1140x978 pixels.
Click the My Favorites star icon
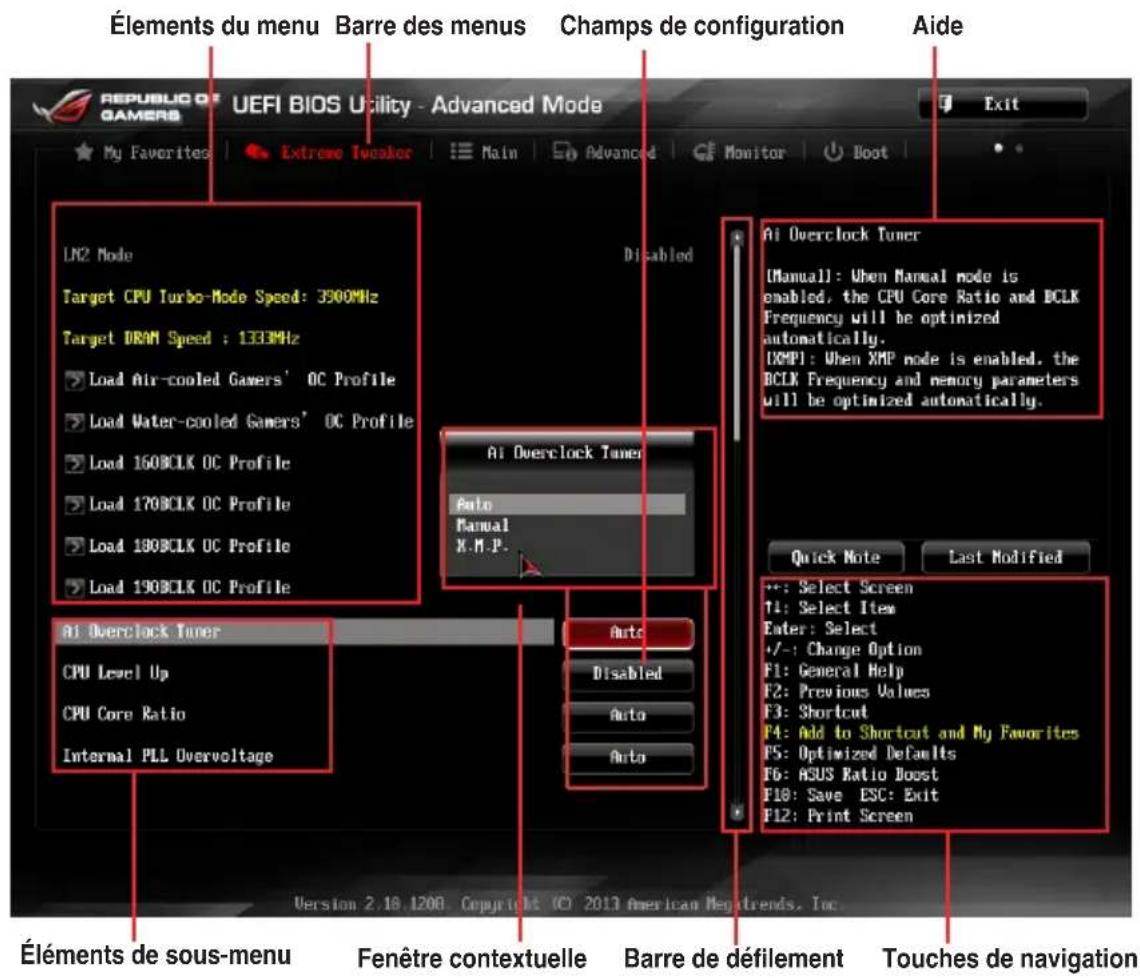(84, 151)
